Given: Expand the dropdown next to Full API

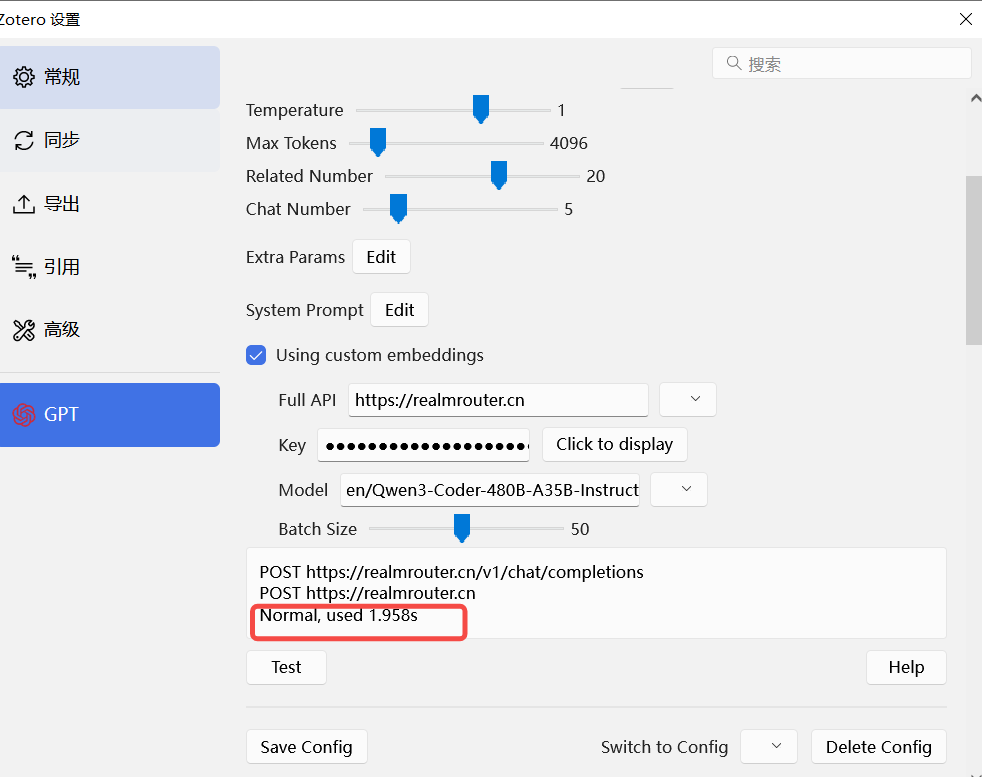Looking at the screenshot, I should click(688, 400).
